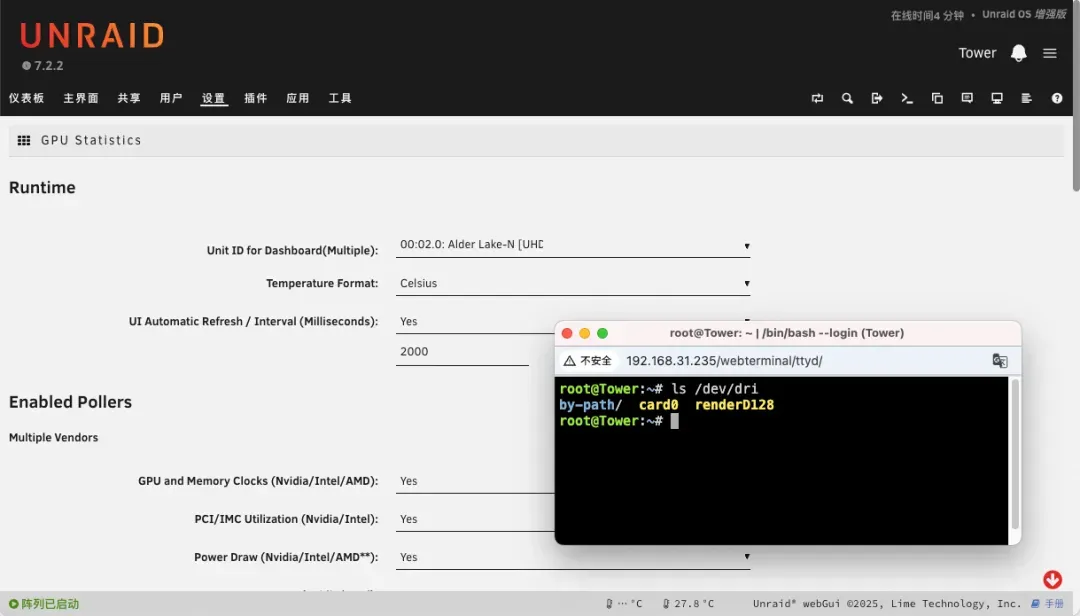
Task: Click the 不安全 security warning badge
Action: point(587,361)
